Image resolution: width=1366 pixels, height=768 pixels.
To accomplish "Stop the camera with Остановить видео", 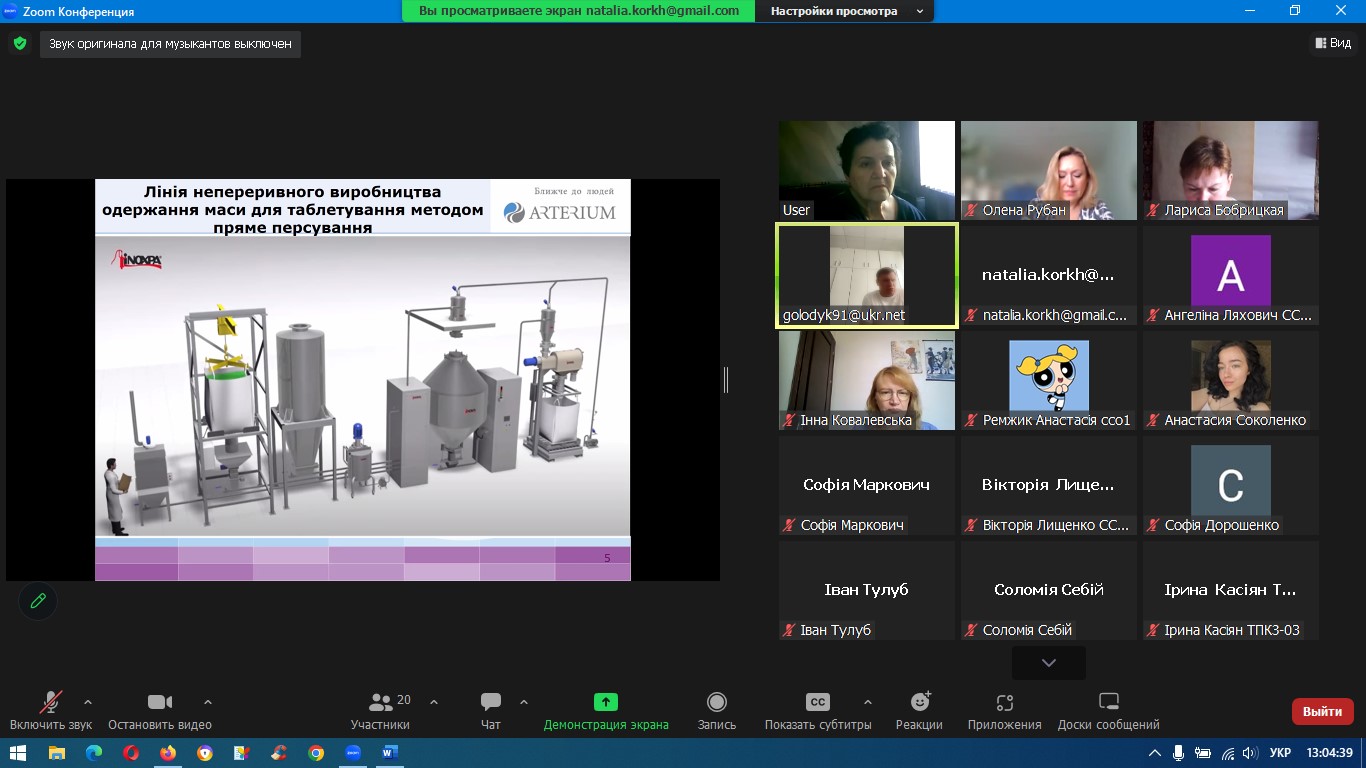I will point(160,710).
